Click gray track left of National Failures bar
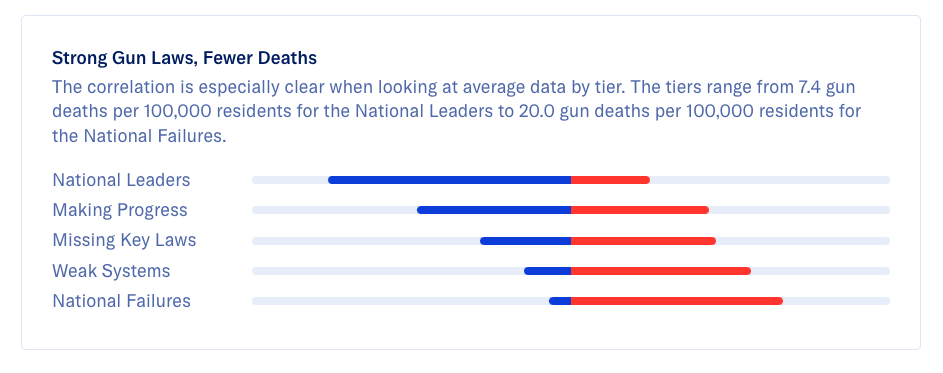 (x=400, y=301)
